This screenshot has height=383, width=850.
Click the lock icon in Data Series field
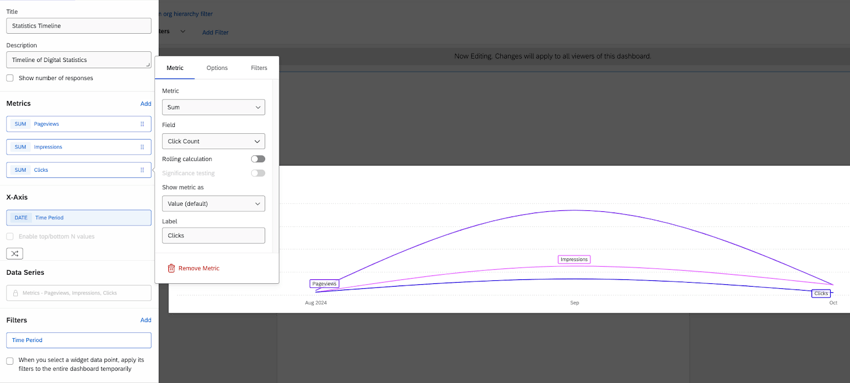[16, 293]
